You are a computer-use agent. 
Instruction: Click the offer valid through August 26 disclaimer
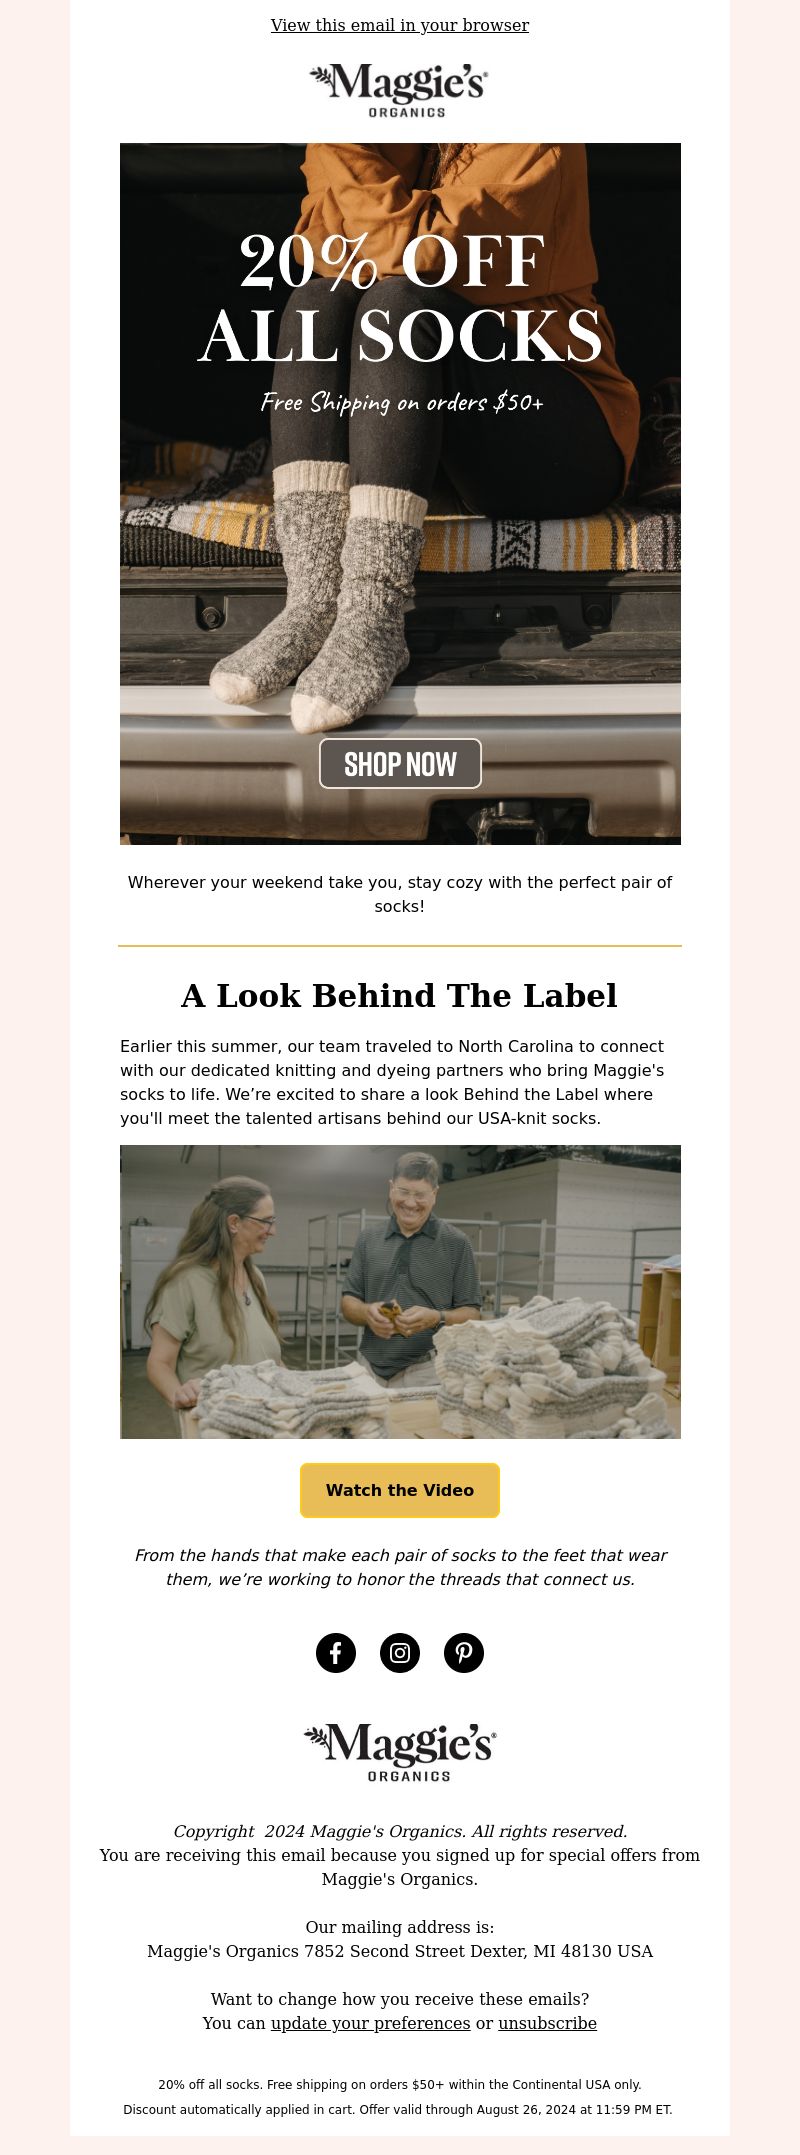click(398, 2109)
